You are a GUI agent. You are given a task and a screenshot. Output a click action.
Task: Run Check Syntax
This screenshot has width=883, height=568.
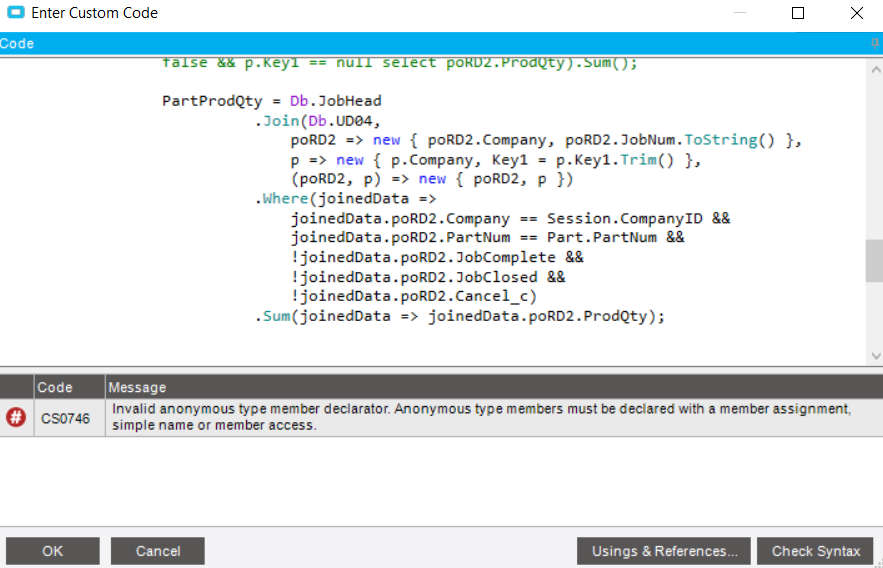815,551
